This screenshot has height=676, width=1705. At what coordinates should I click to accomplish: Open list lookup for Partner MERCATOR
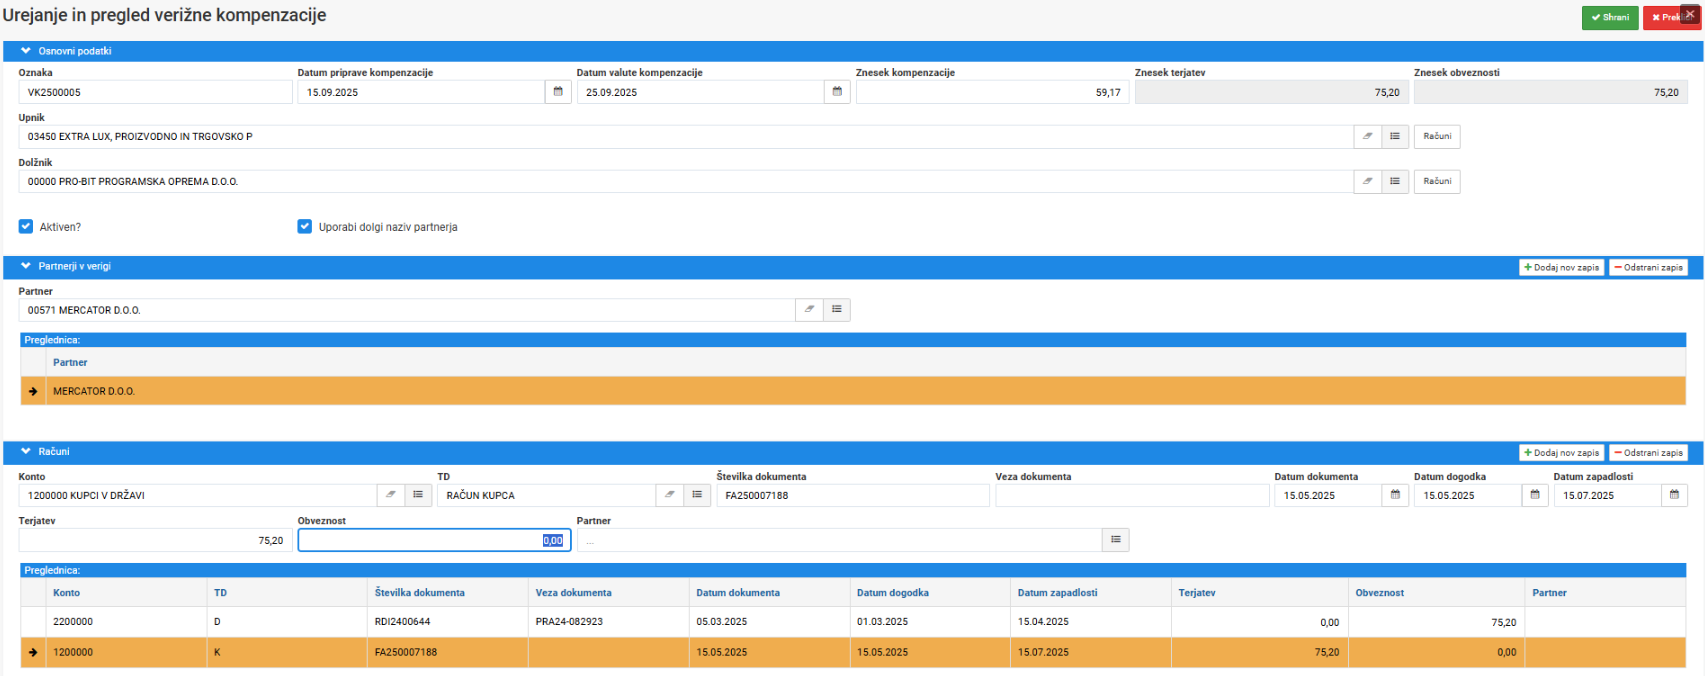tap(837, 310)
